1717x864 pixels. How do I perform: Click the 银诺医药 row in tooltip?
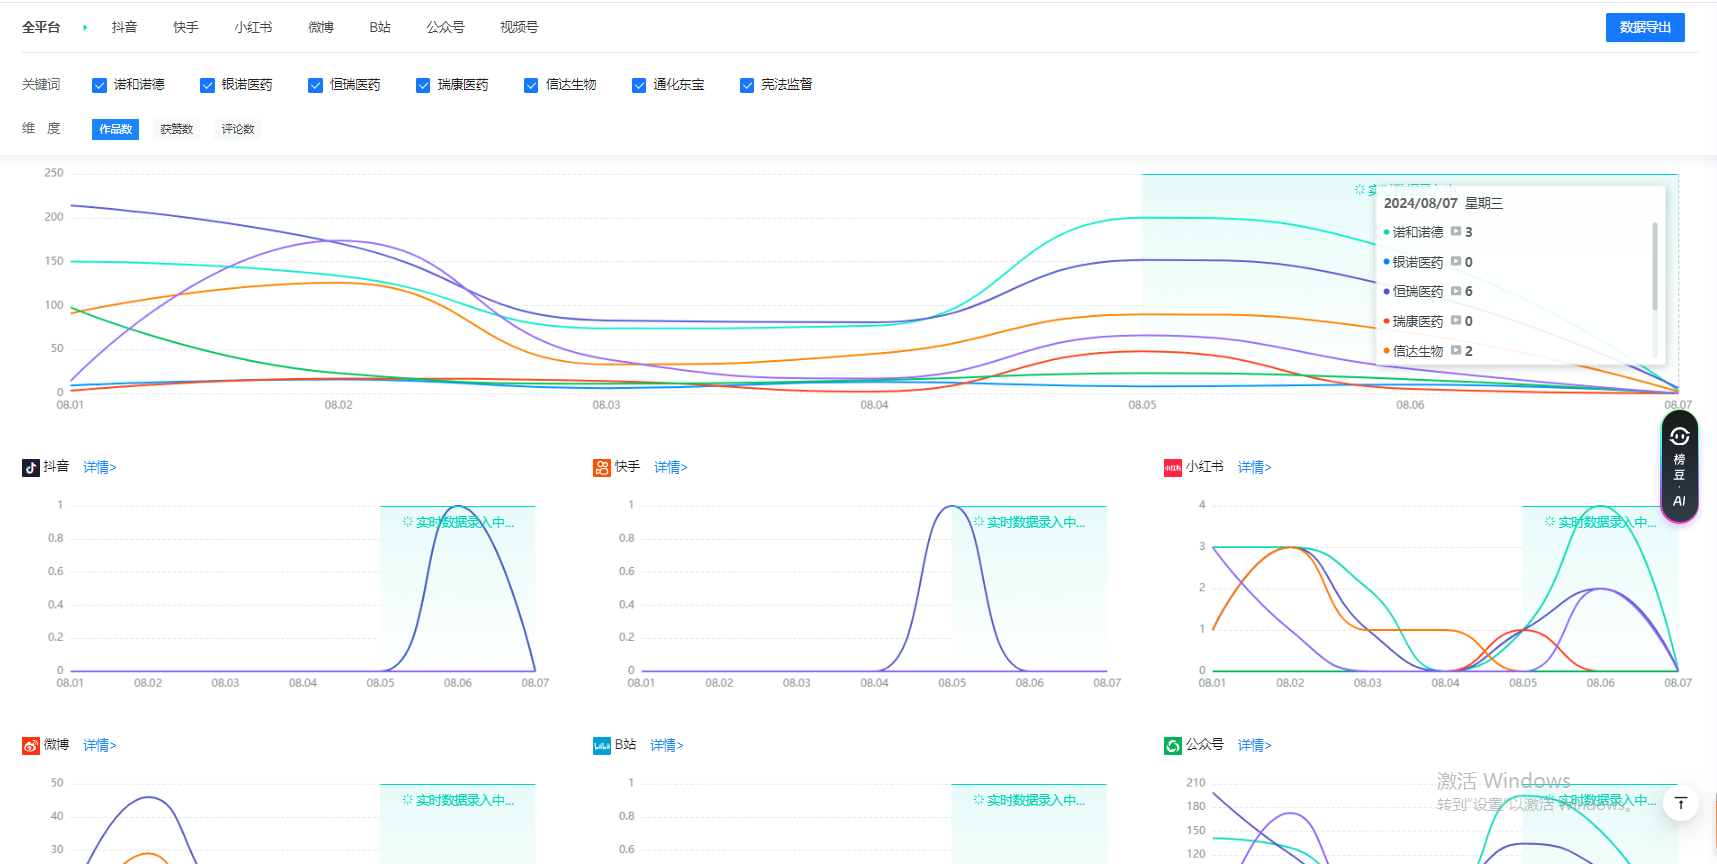[x=1428, y=262]
